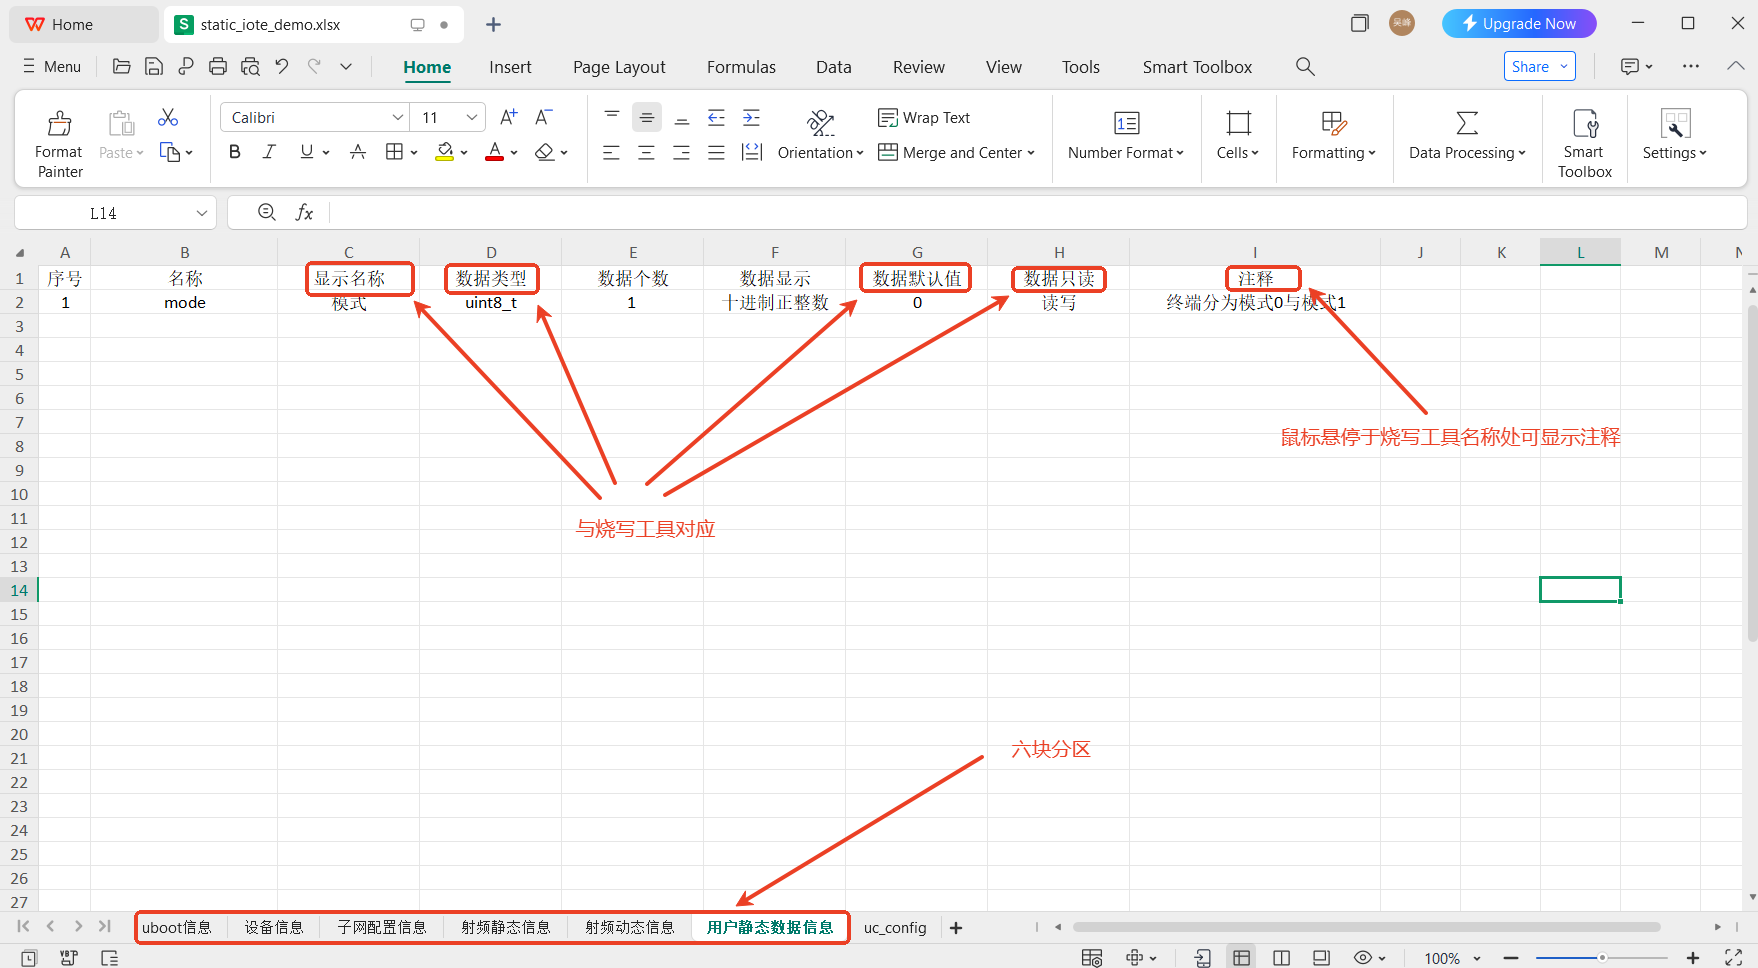Toggle Bold formatting
The height and width of the screenshot is (968, 1758).
235,152
